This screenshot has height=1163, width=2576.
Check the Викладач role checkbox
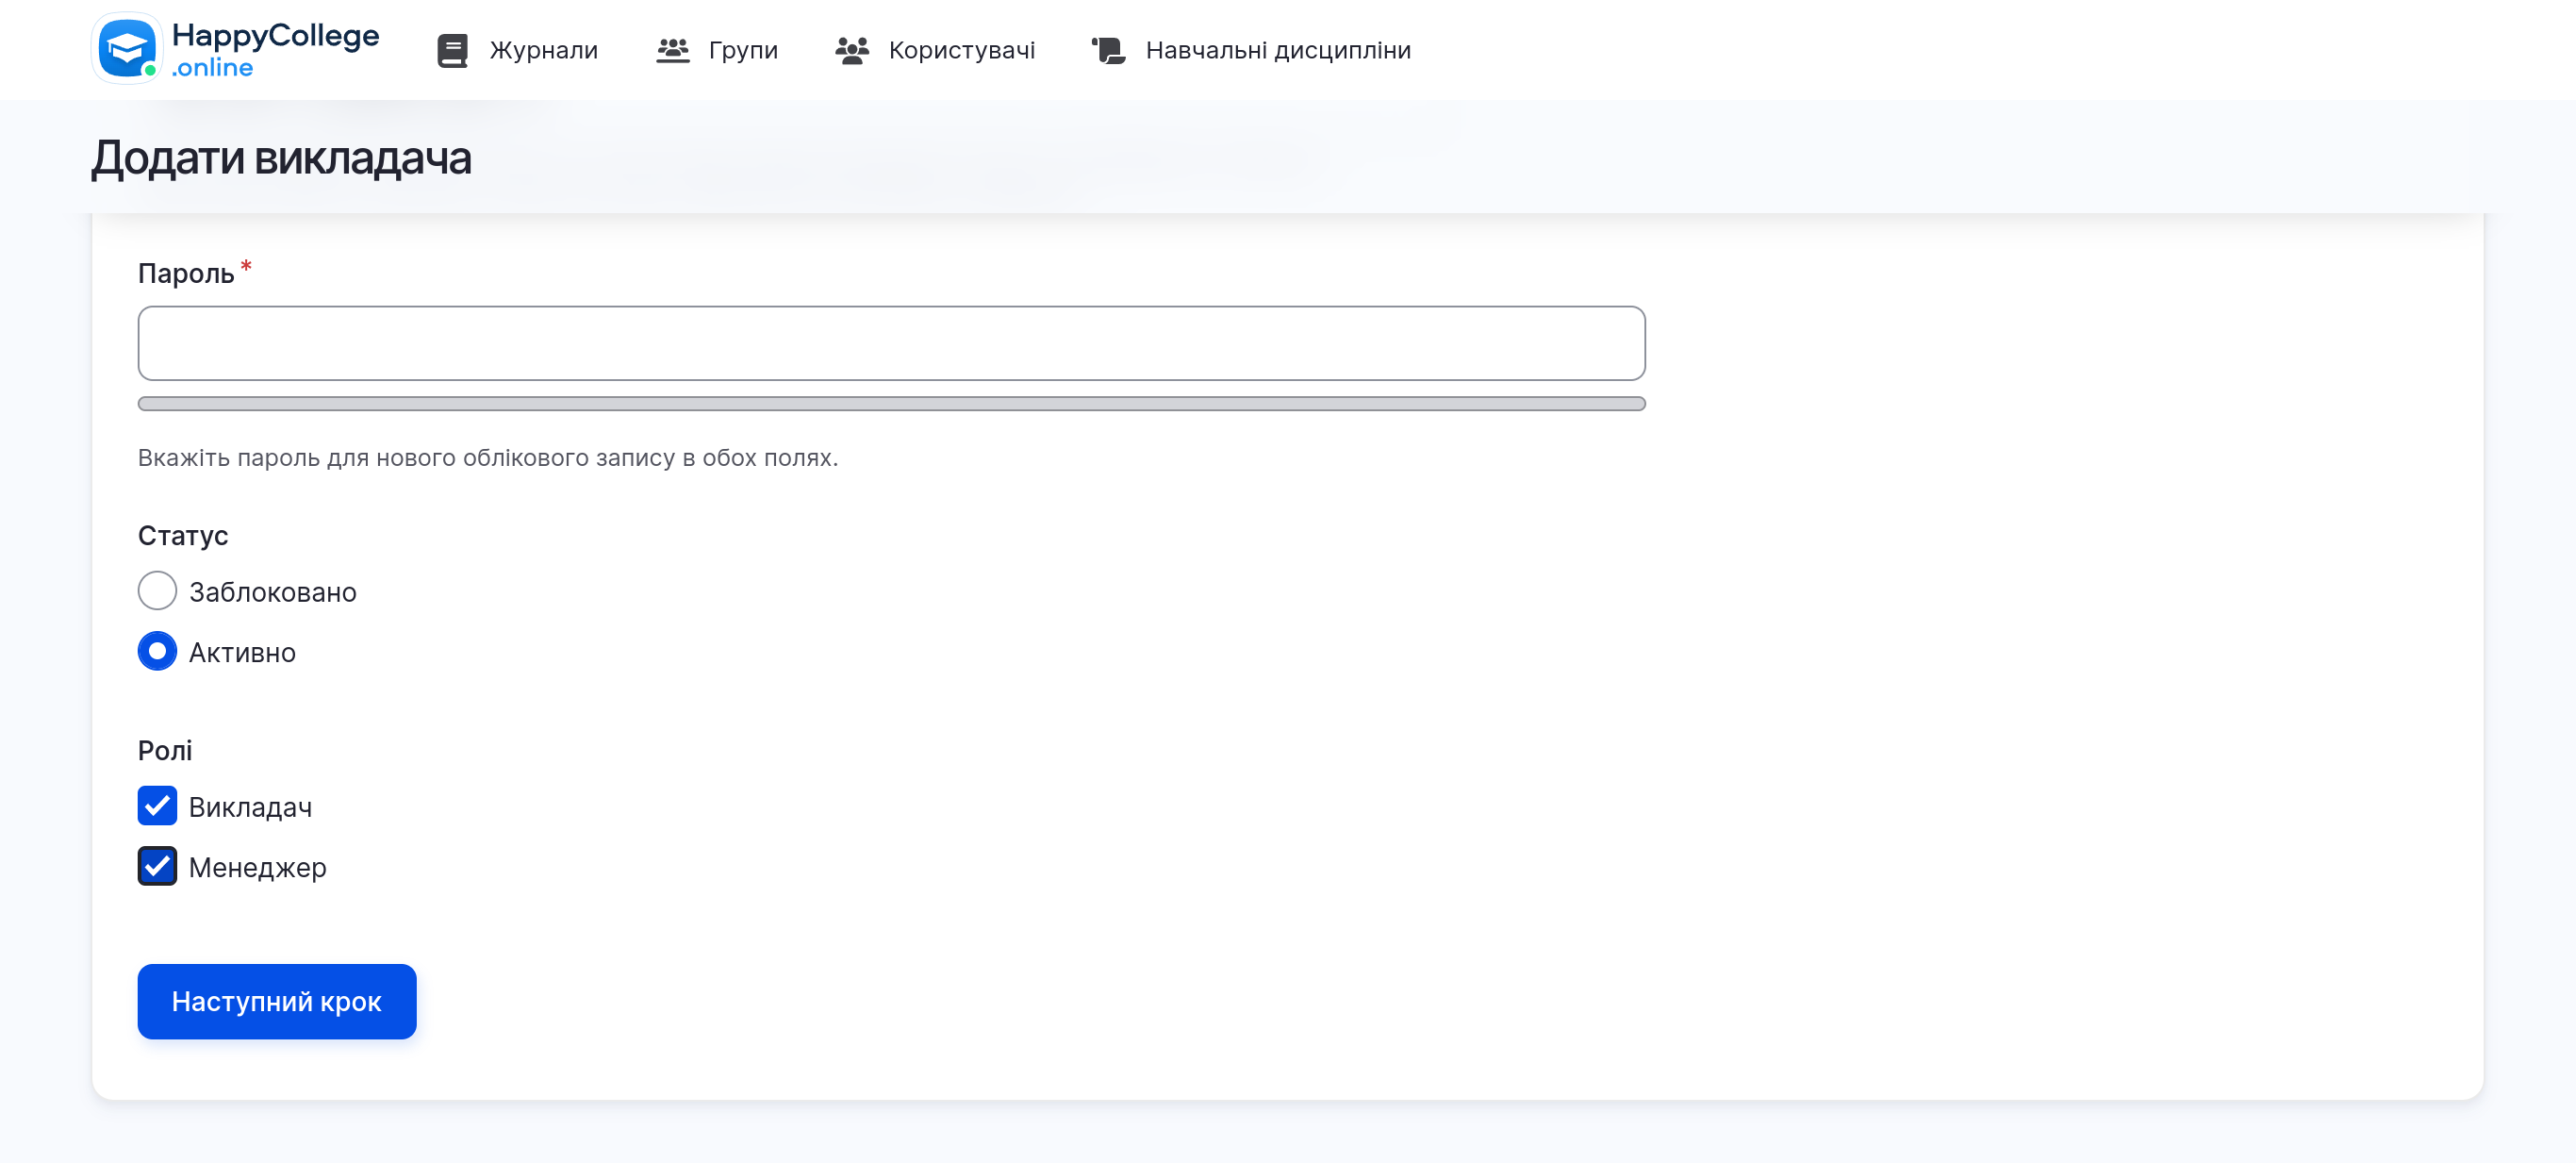click(157, 806)
